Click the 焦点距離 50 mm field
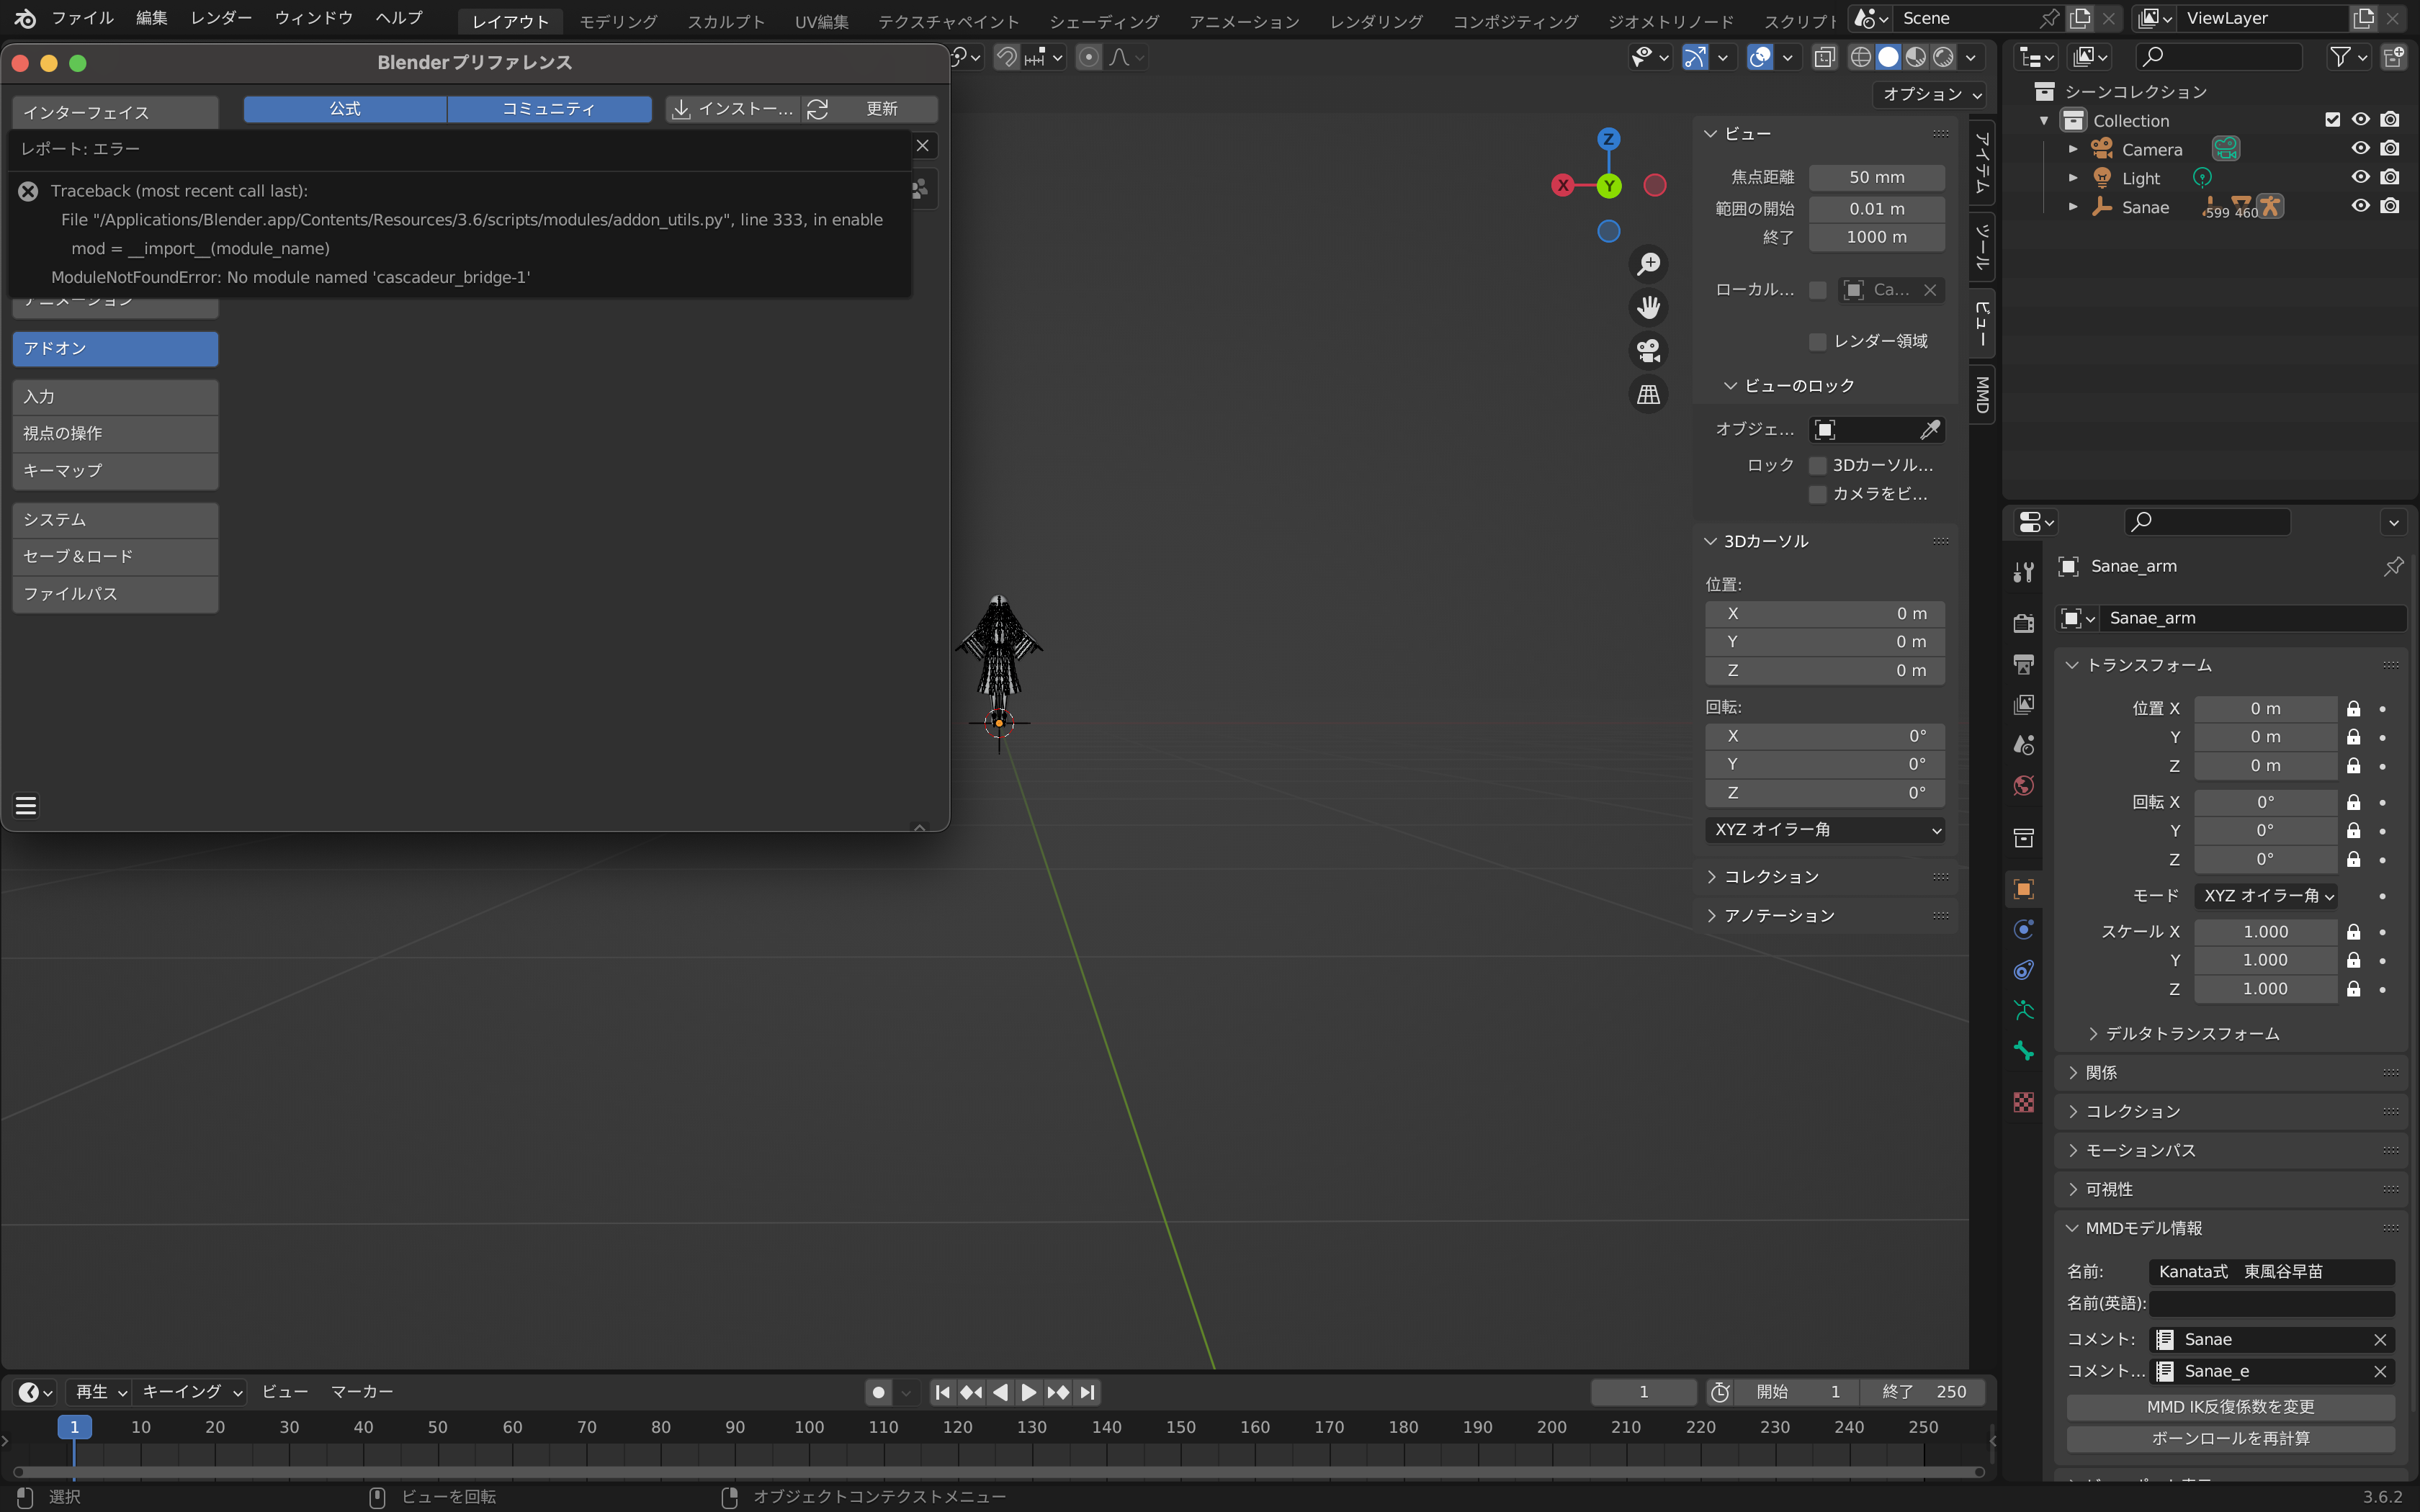 click(x=1876, y=177)
